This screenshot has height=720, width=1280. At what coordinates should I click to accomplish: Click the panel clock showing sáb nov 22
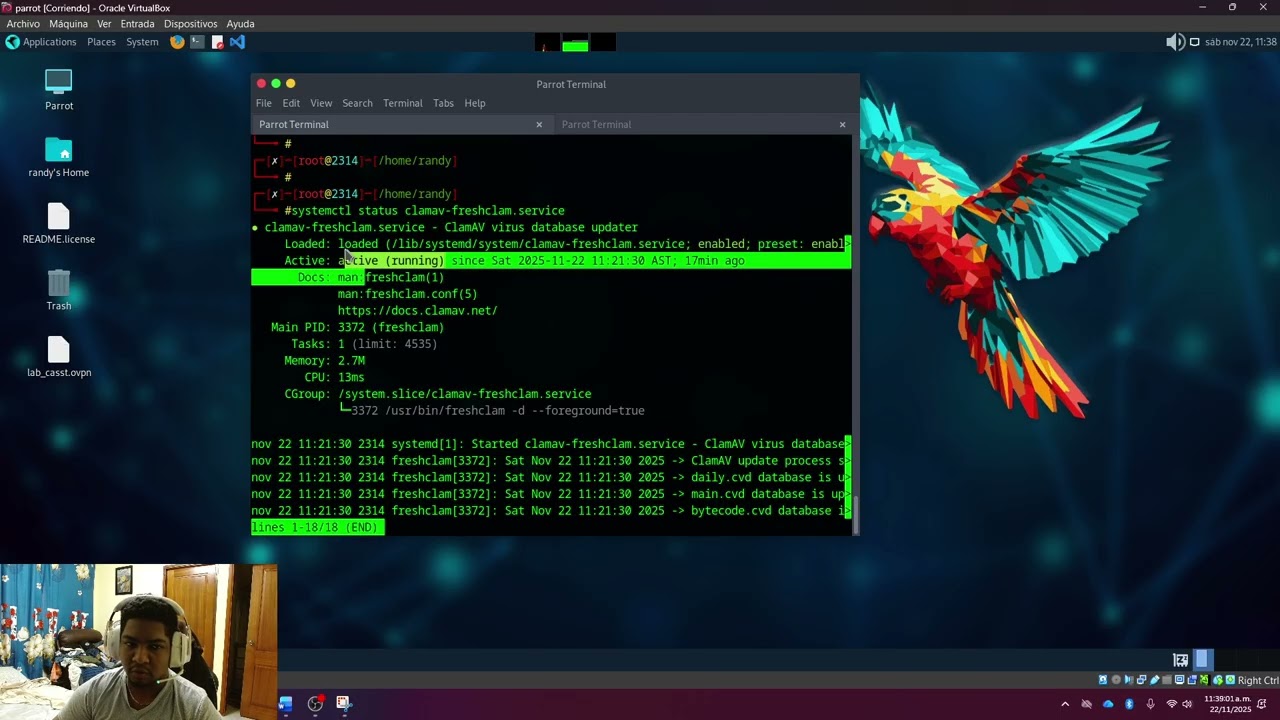tap(1240, 42)
